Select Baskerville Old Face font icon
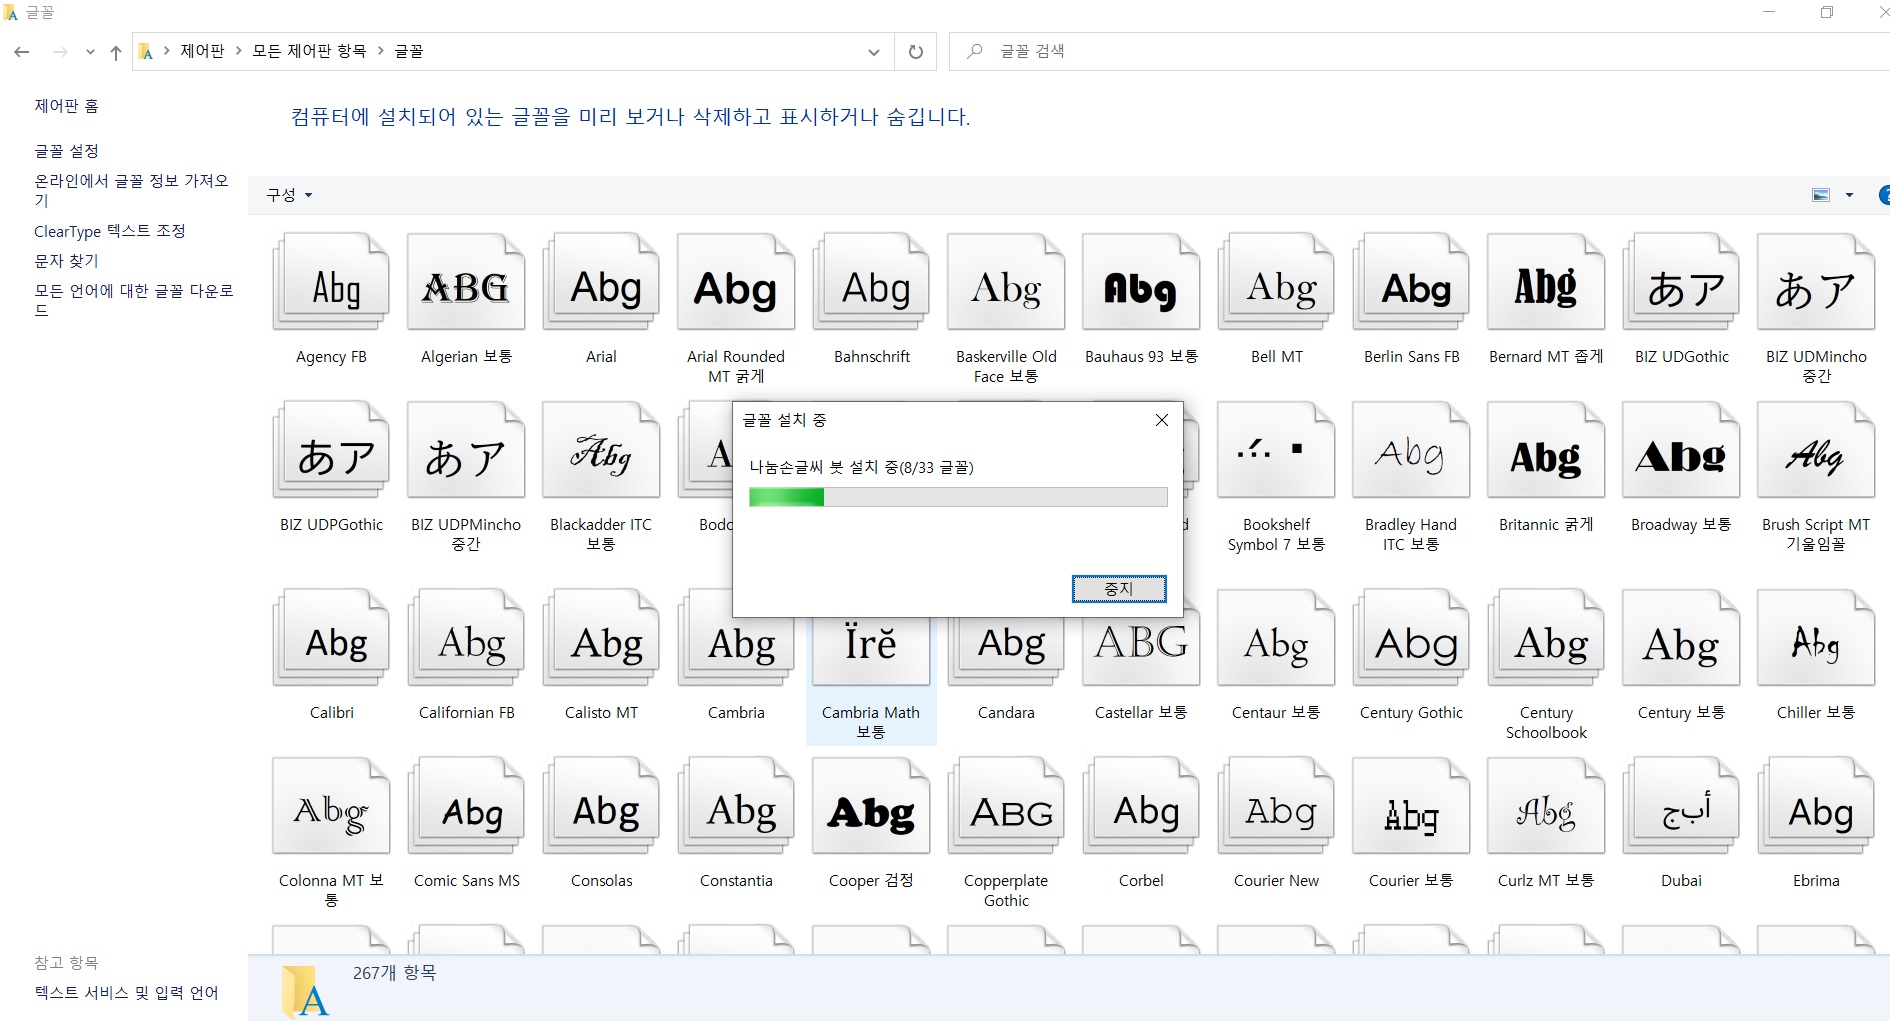 point(1006,282)
